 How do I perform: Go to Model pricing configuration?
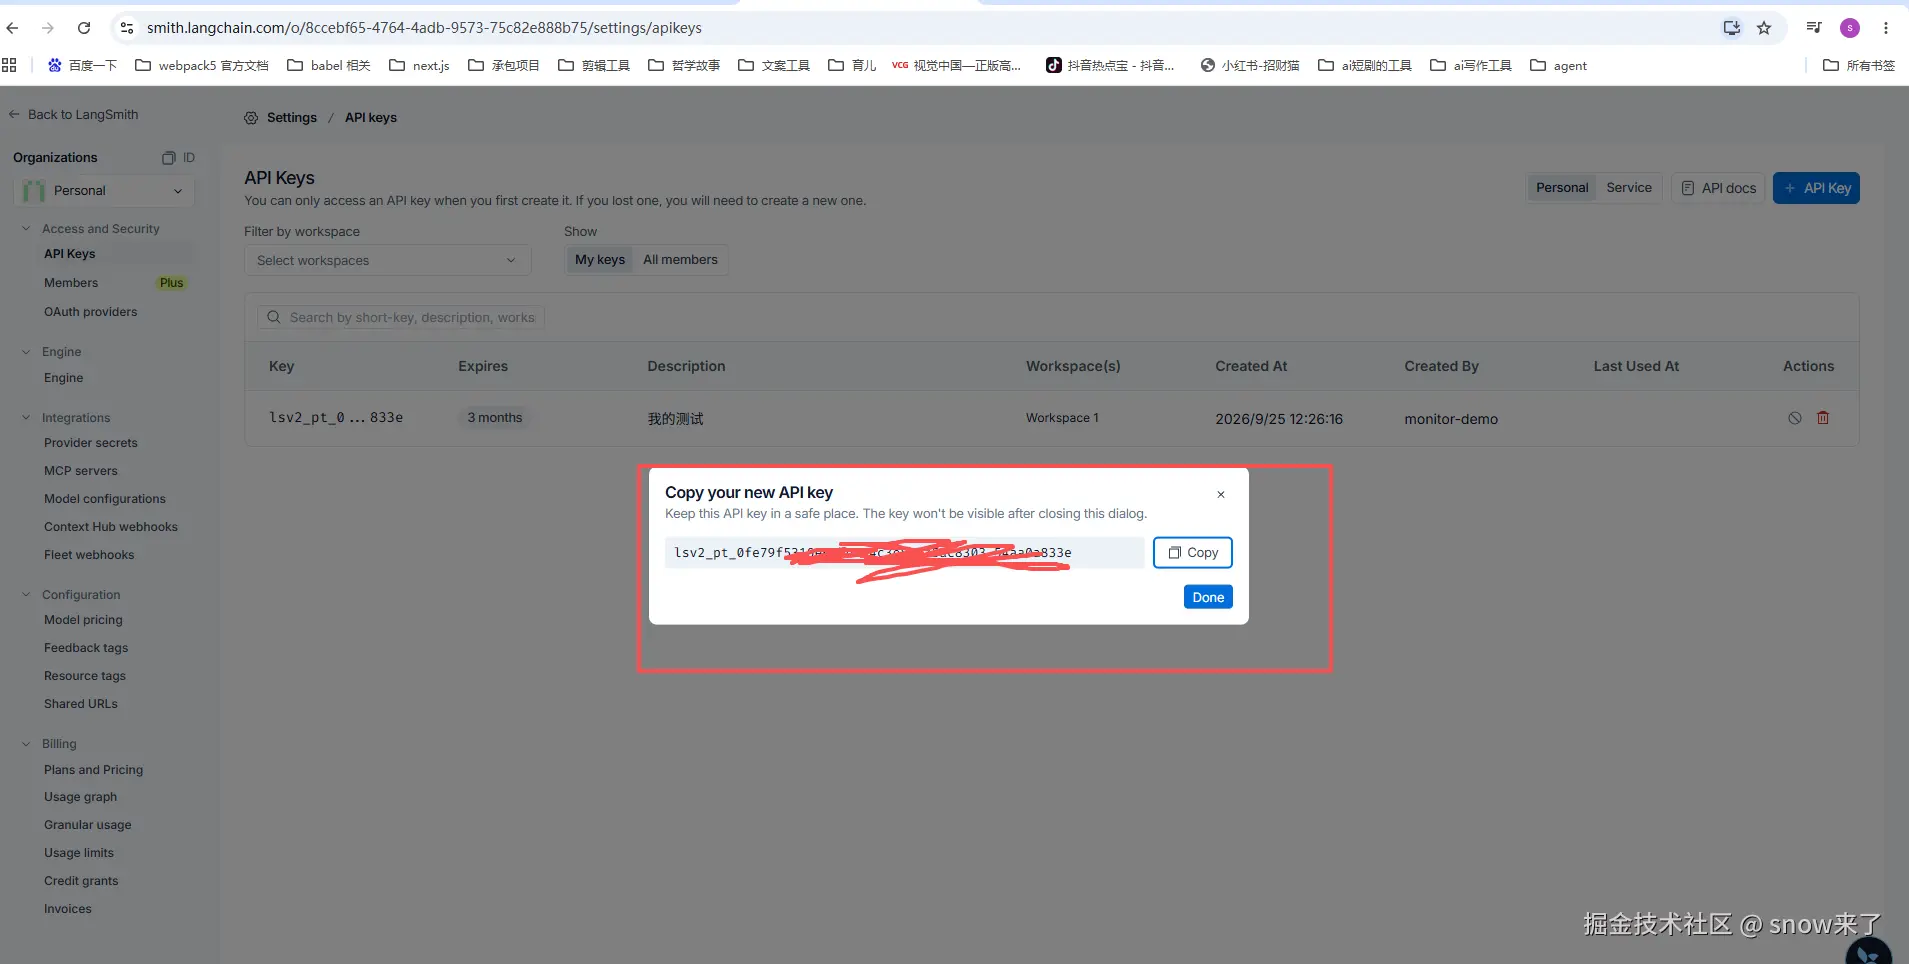click(x=83, y=620)
